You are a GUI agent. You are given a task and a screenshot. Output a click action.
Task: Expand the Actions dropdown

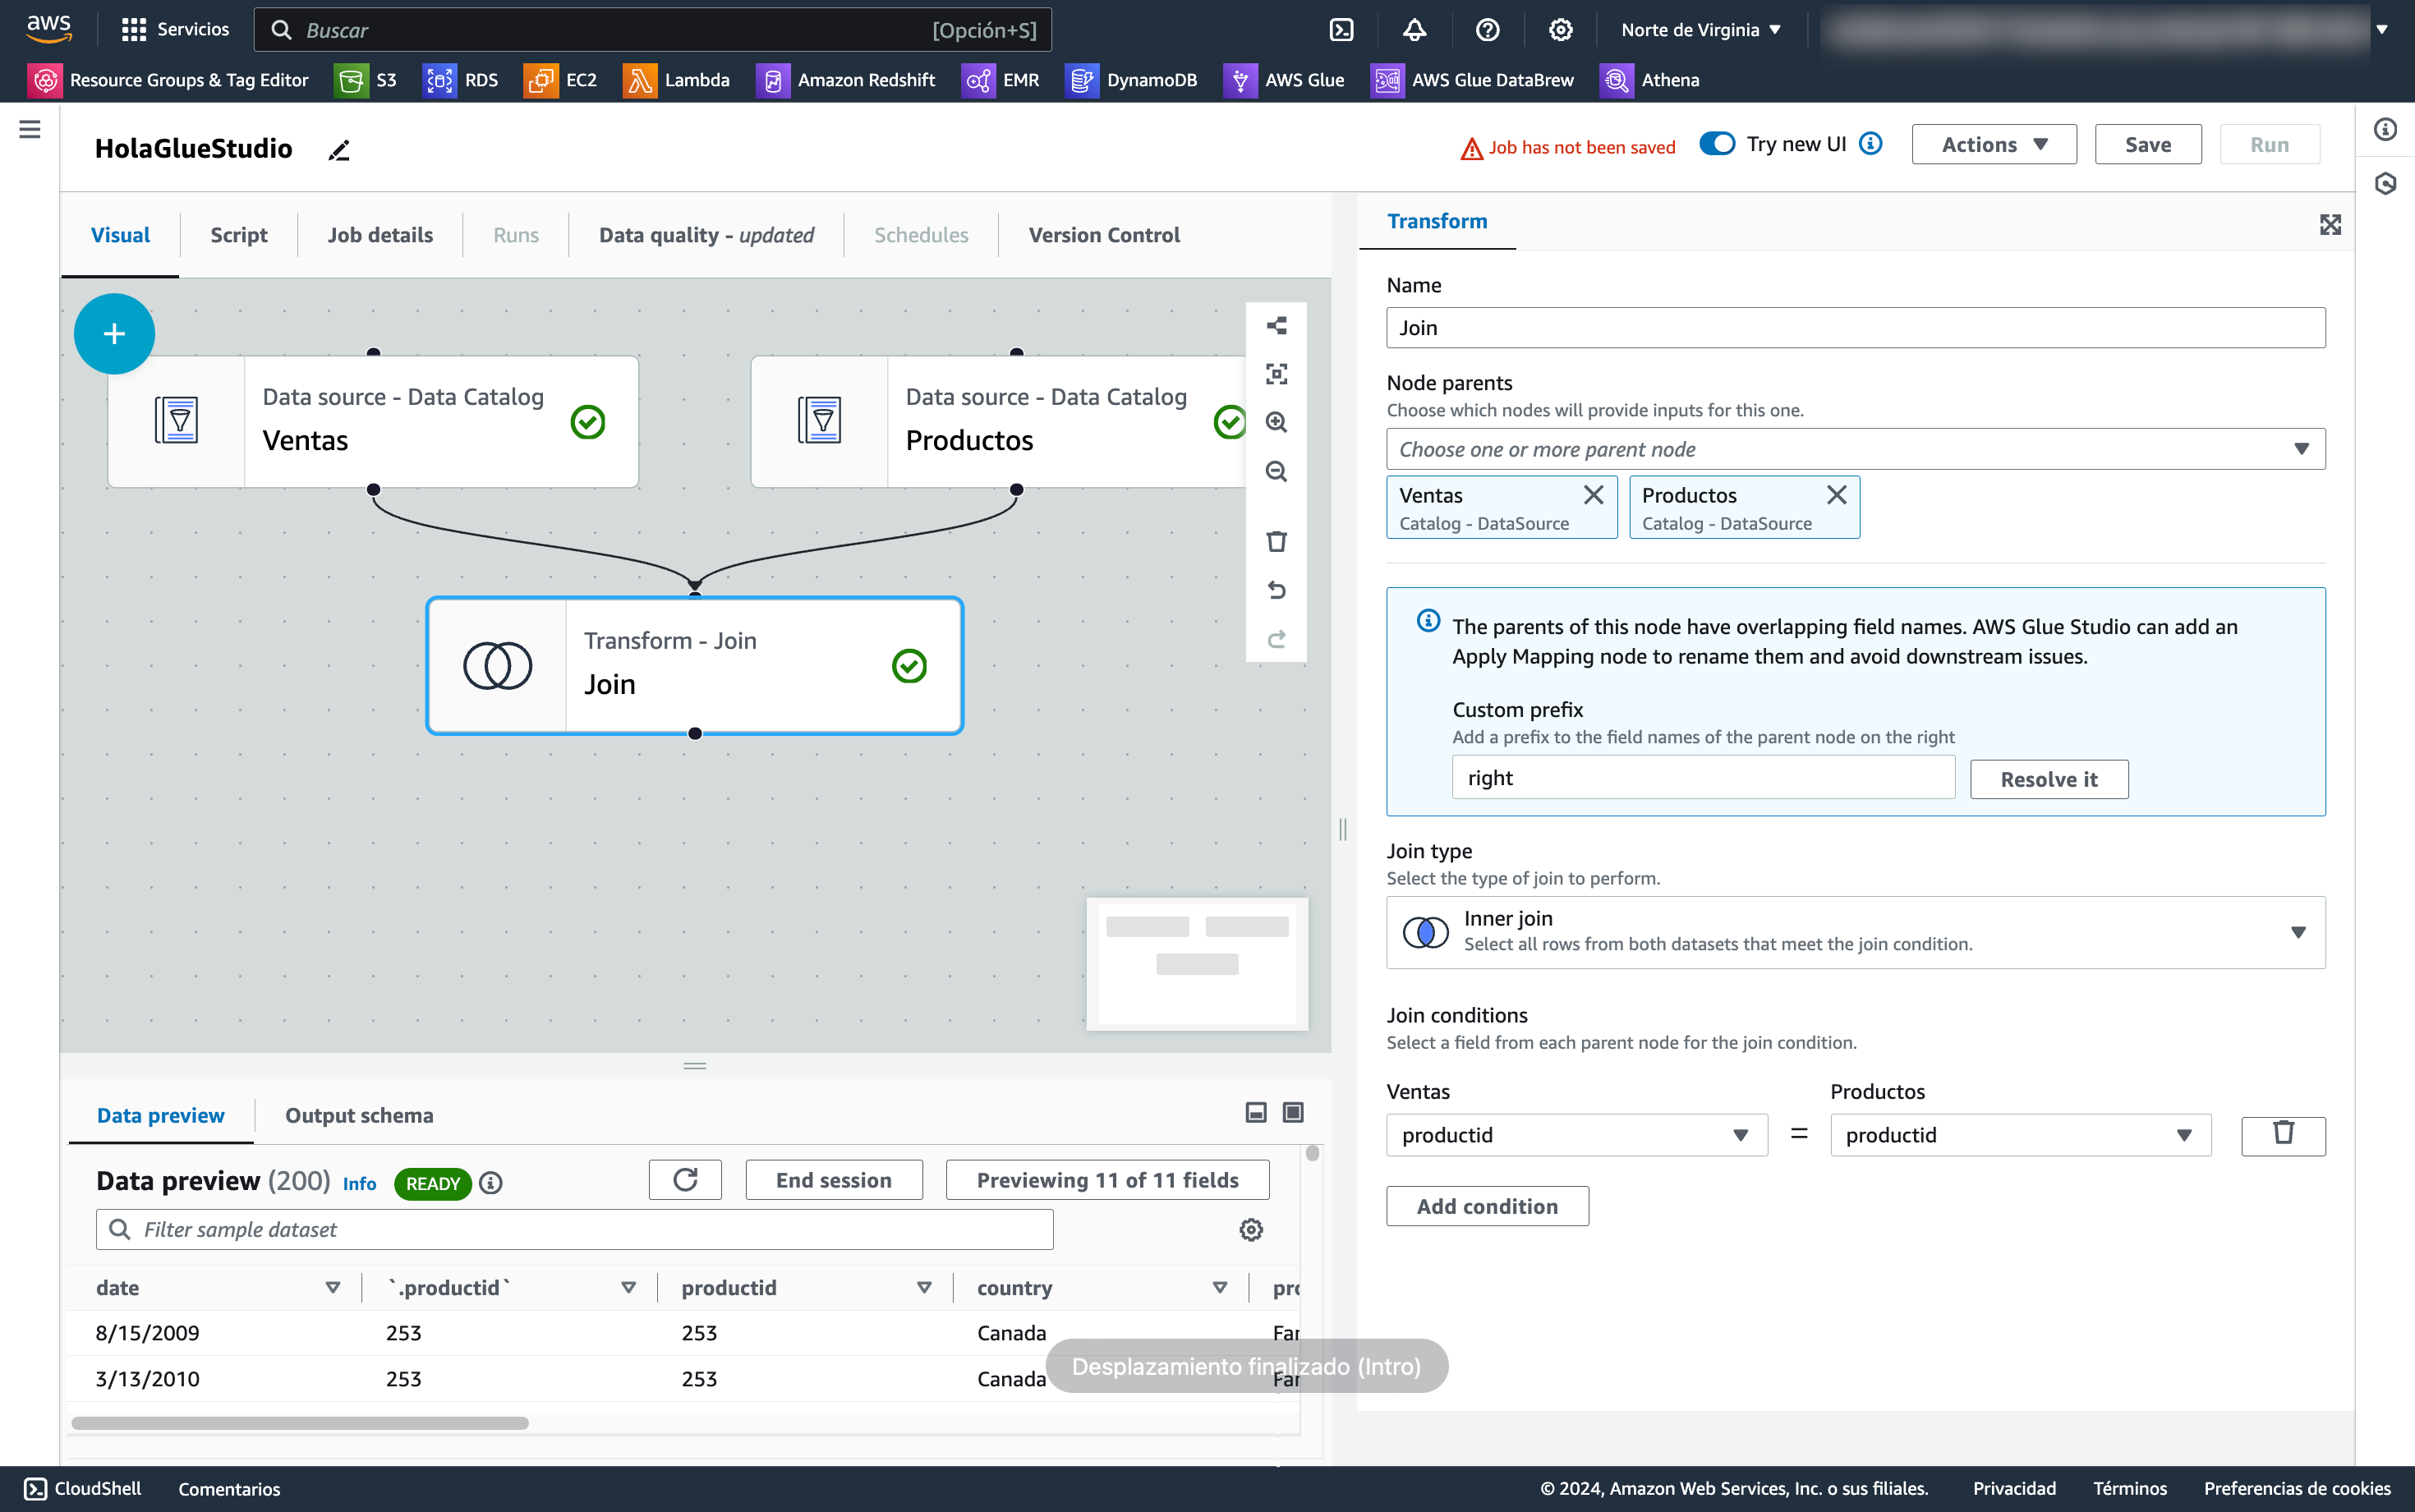pos(1994,144)
